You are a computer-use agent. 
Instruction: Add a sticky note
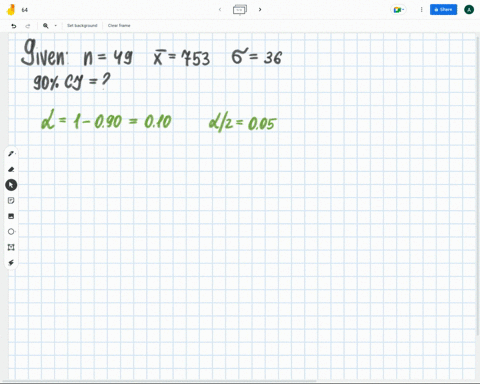11,200
